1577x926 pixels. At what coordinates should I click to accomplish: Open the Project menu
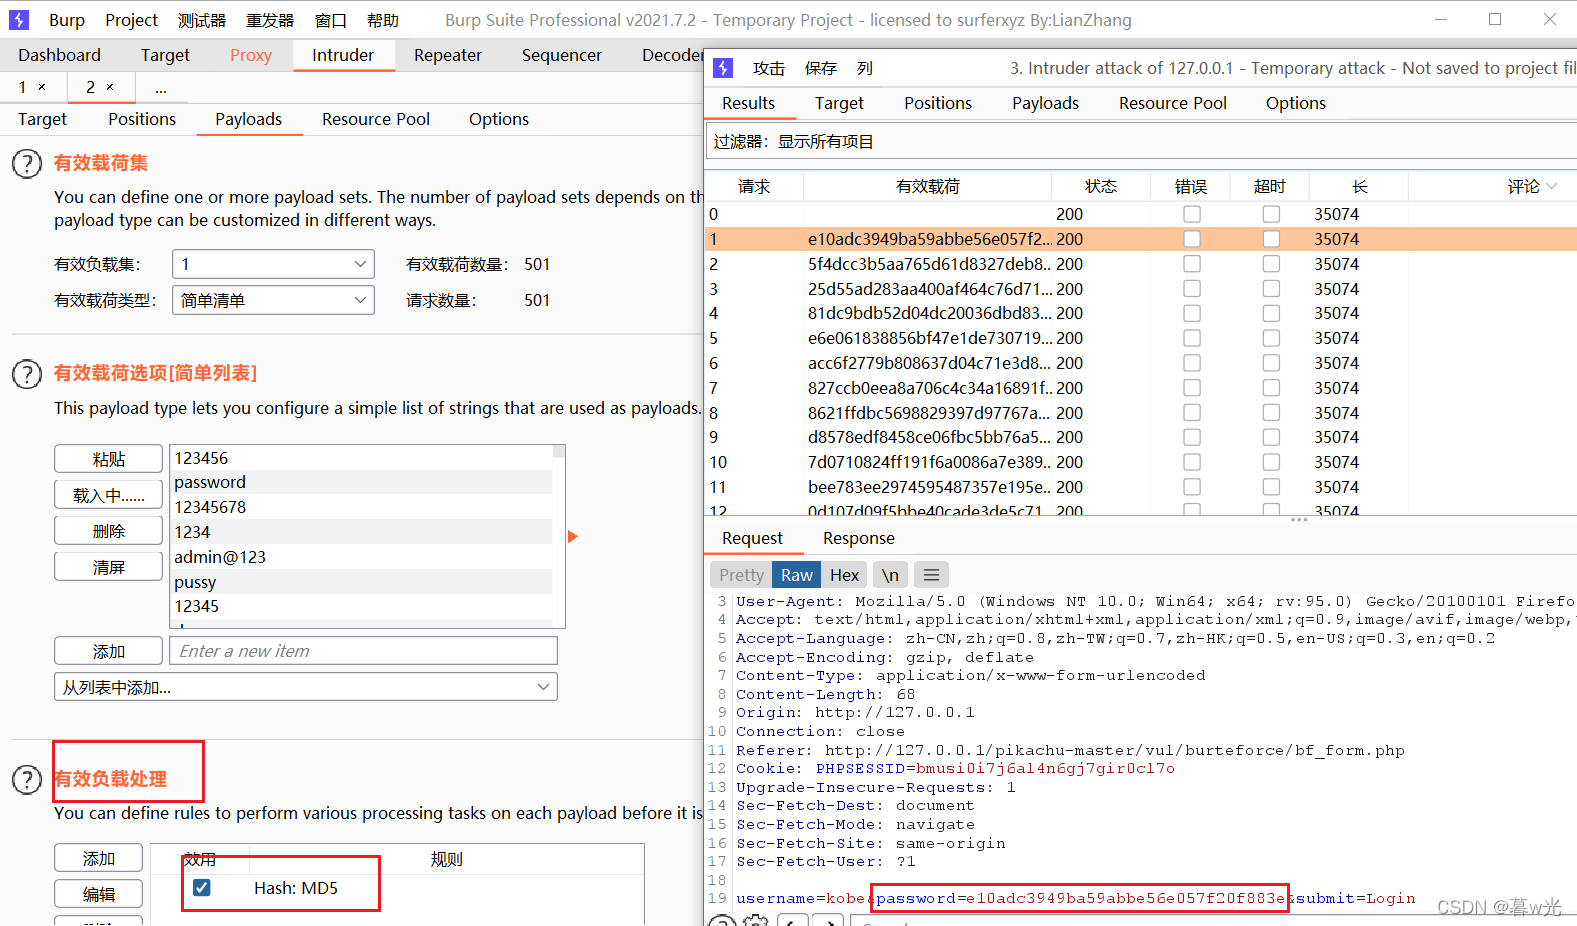click(x=131, y=20)
